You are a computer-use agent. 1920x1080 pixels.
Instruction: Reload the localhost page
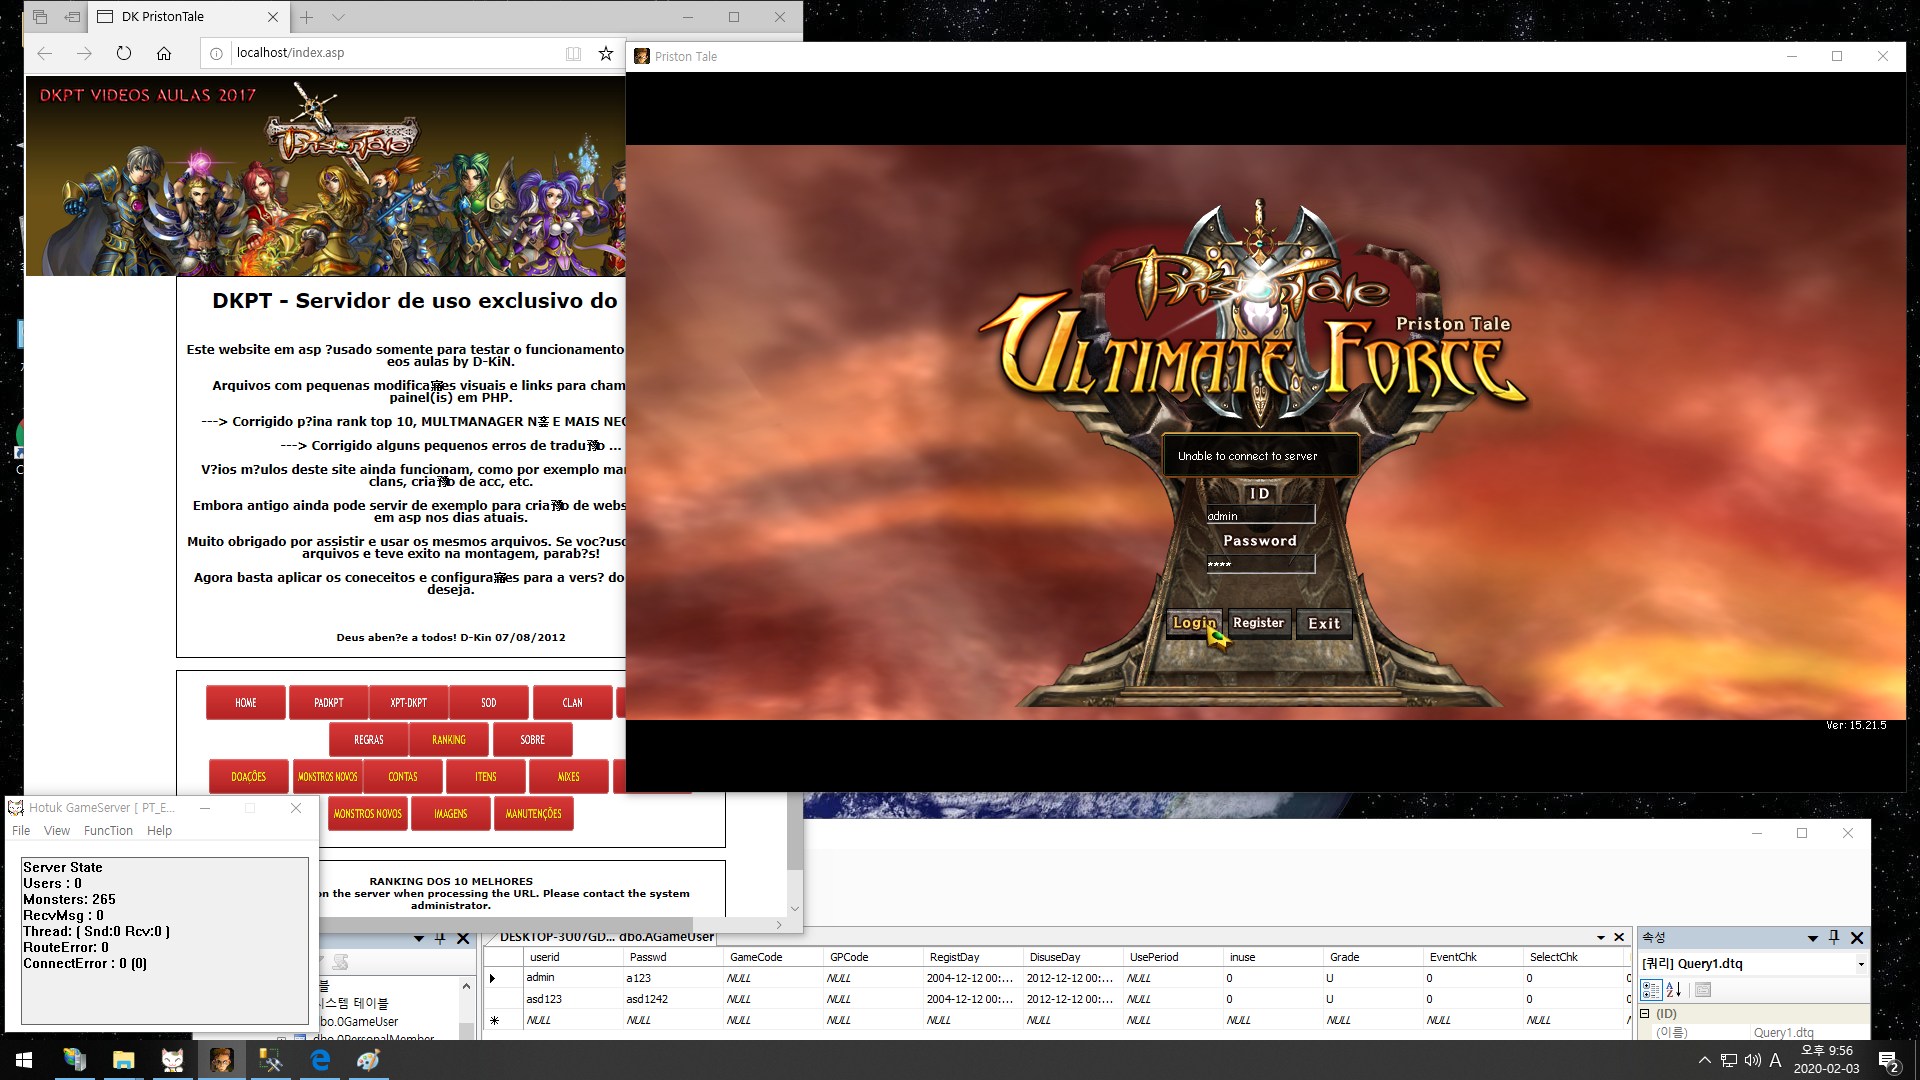click(x=124, y=53)
